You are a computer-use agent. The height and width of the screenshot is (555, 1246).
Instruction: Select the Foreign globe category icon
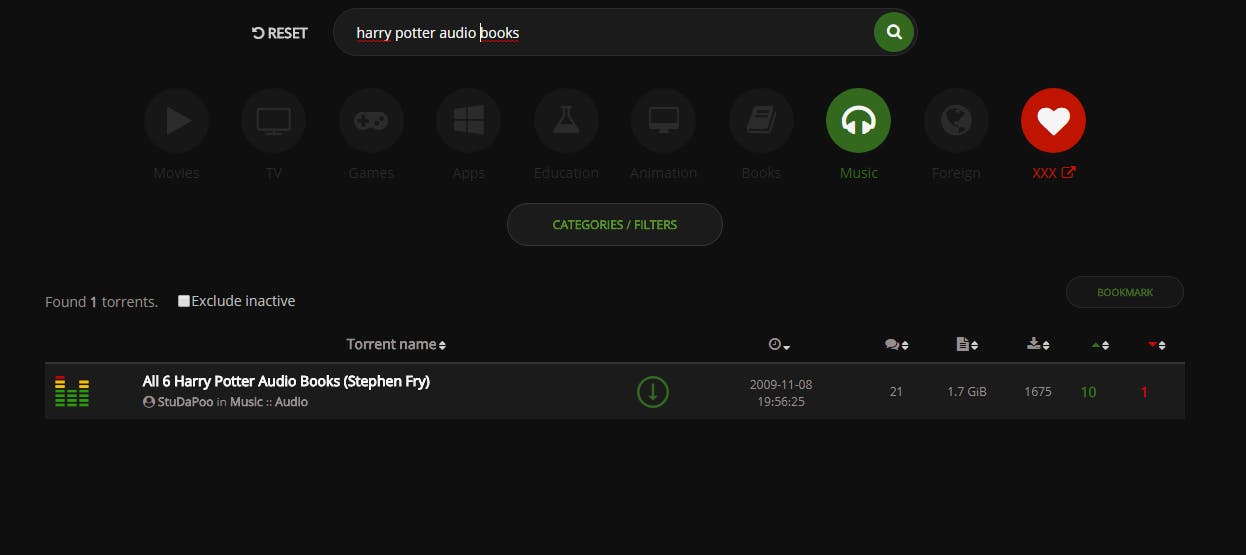click(956, 121)
